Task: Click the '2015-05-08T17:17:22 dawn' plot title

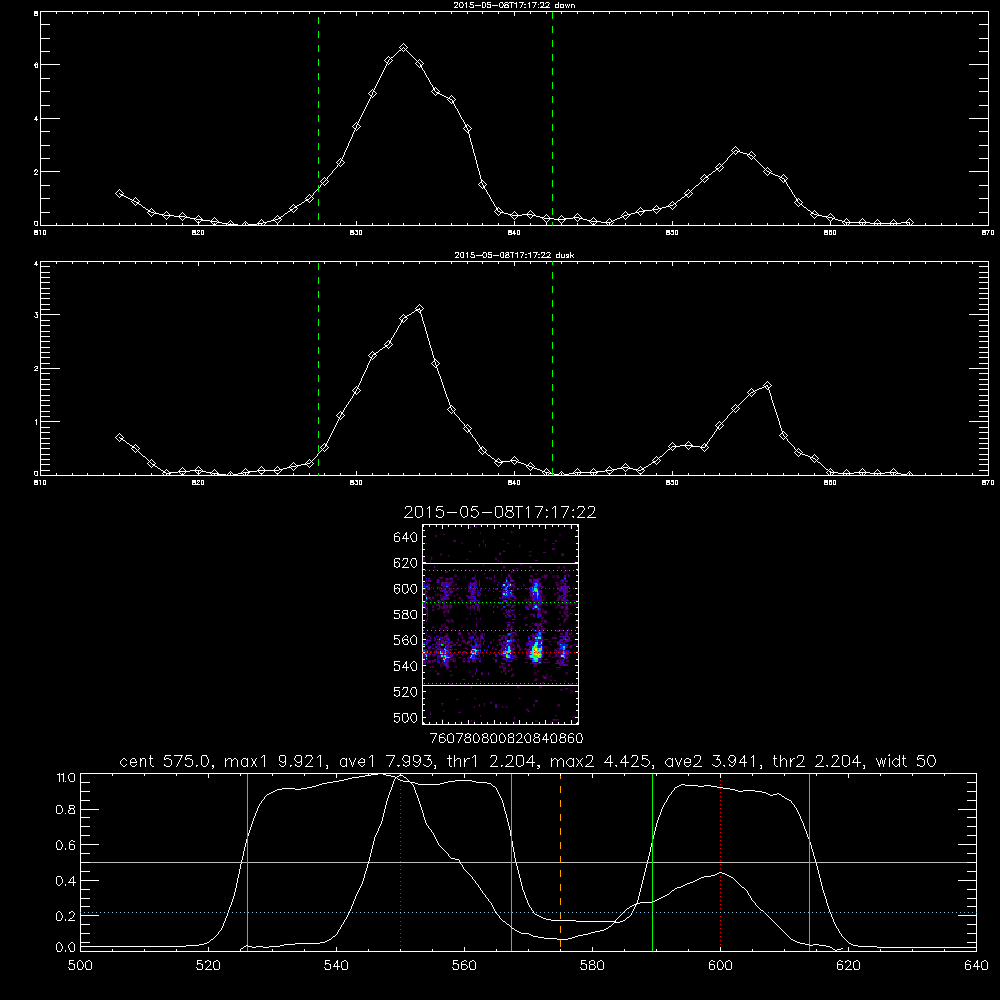Action: [514, 5]
